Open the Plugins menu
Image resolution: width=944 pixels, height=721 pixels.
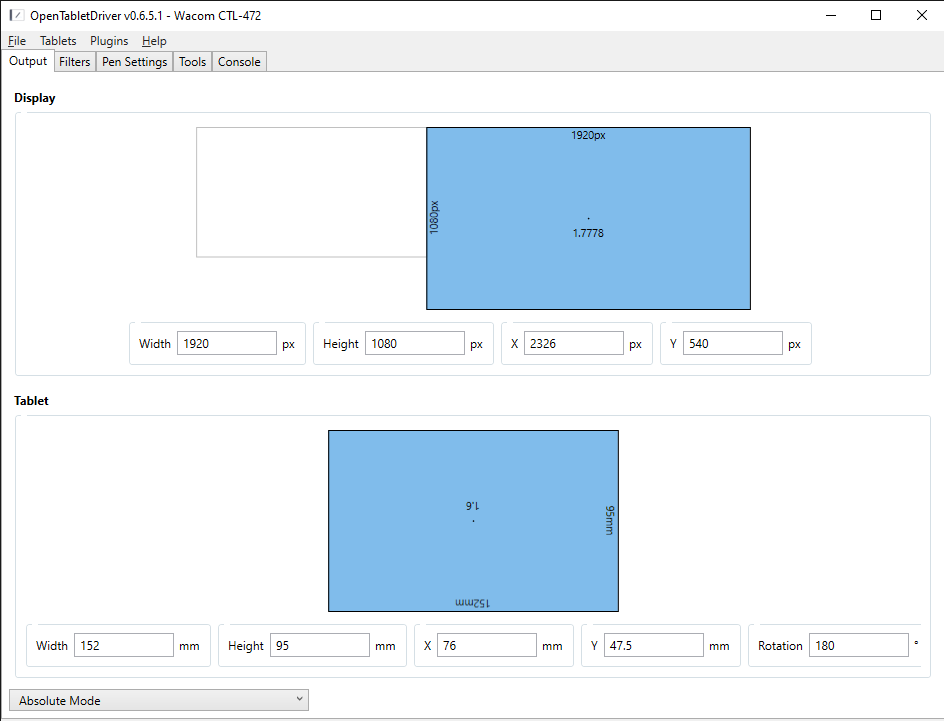[109, 41]
